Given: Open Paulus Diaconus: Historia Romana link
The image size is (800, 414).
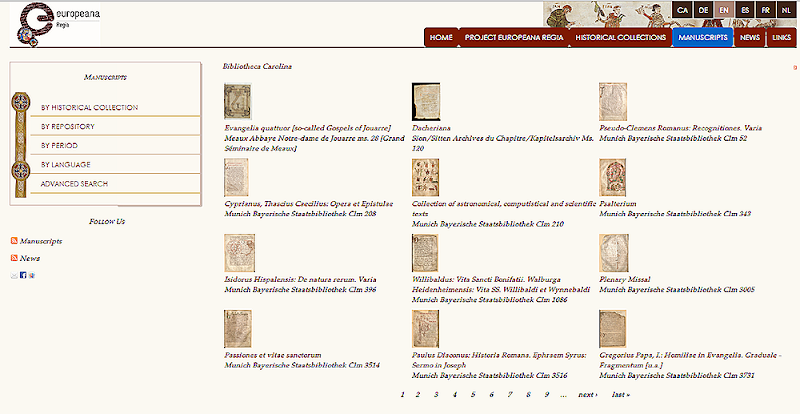Looking at the screenshot, I should (499, 360).
